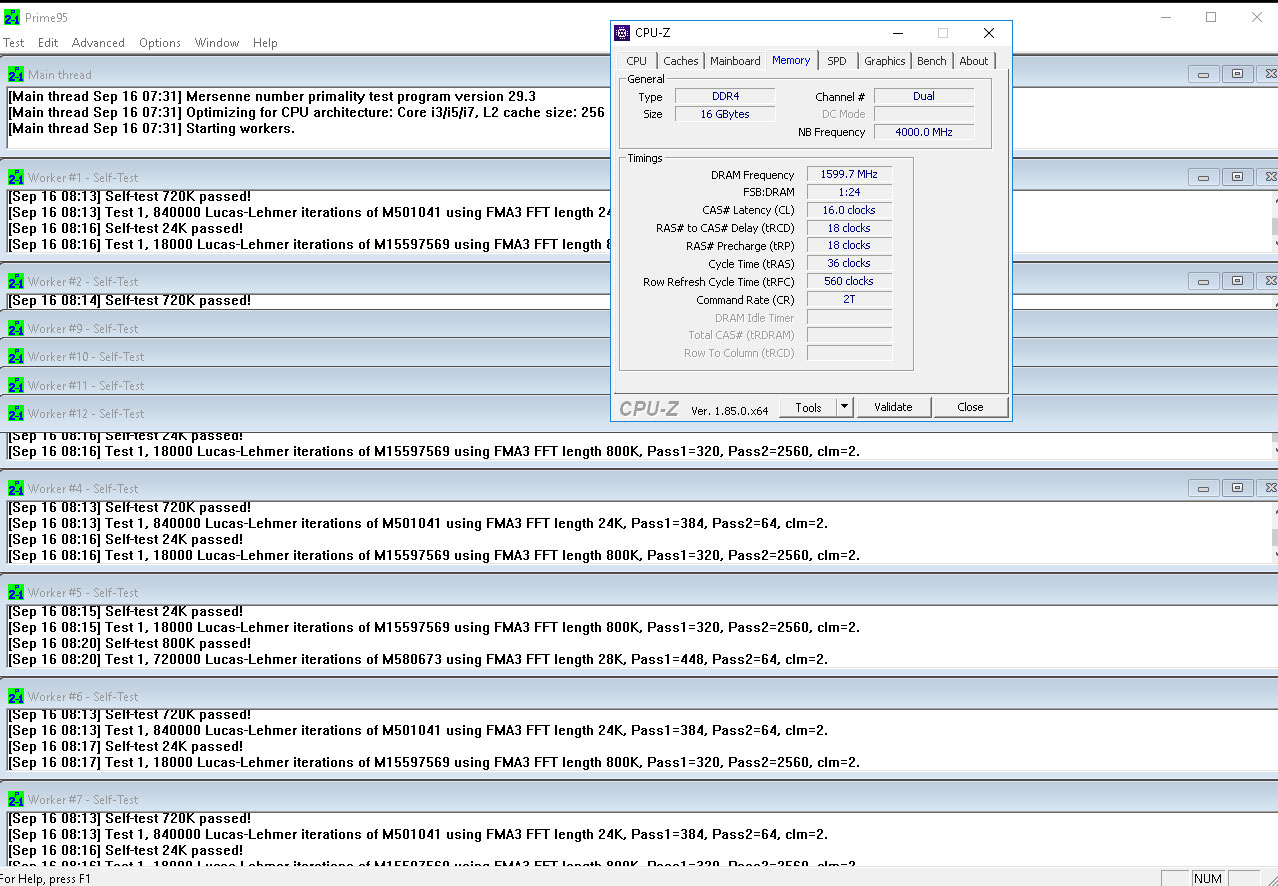Screen dimensions: 1278x886
Task: Click the M580673 test line in Worker #5
Action: [418, 659]
